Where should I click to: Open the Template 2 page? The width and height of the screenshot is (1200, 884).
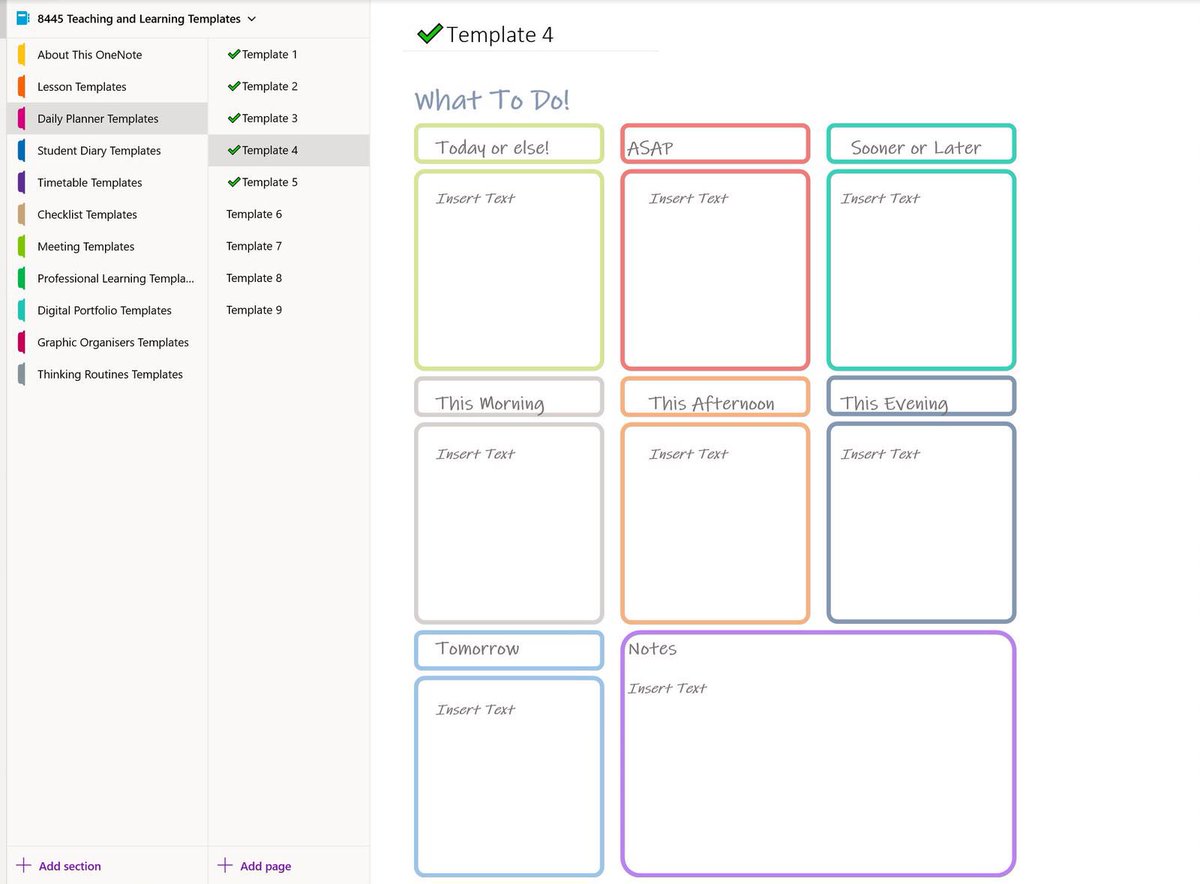(x=289, y=87)
